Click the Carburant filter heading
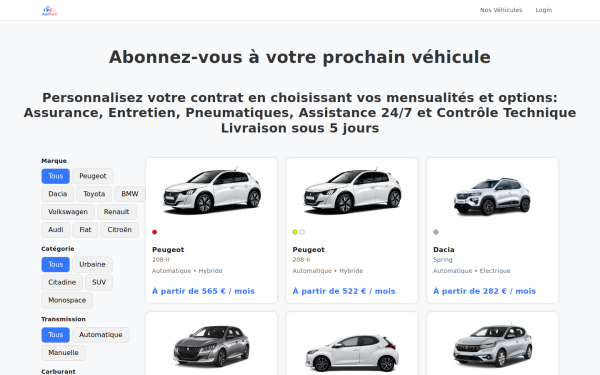 tap(59, 372)
